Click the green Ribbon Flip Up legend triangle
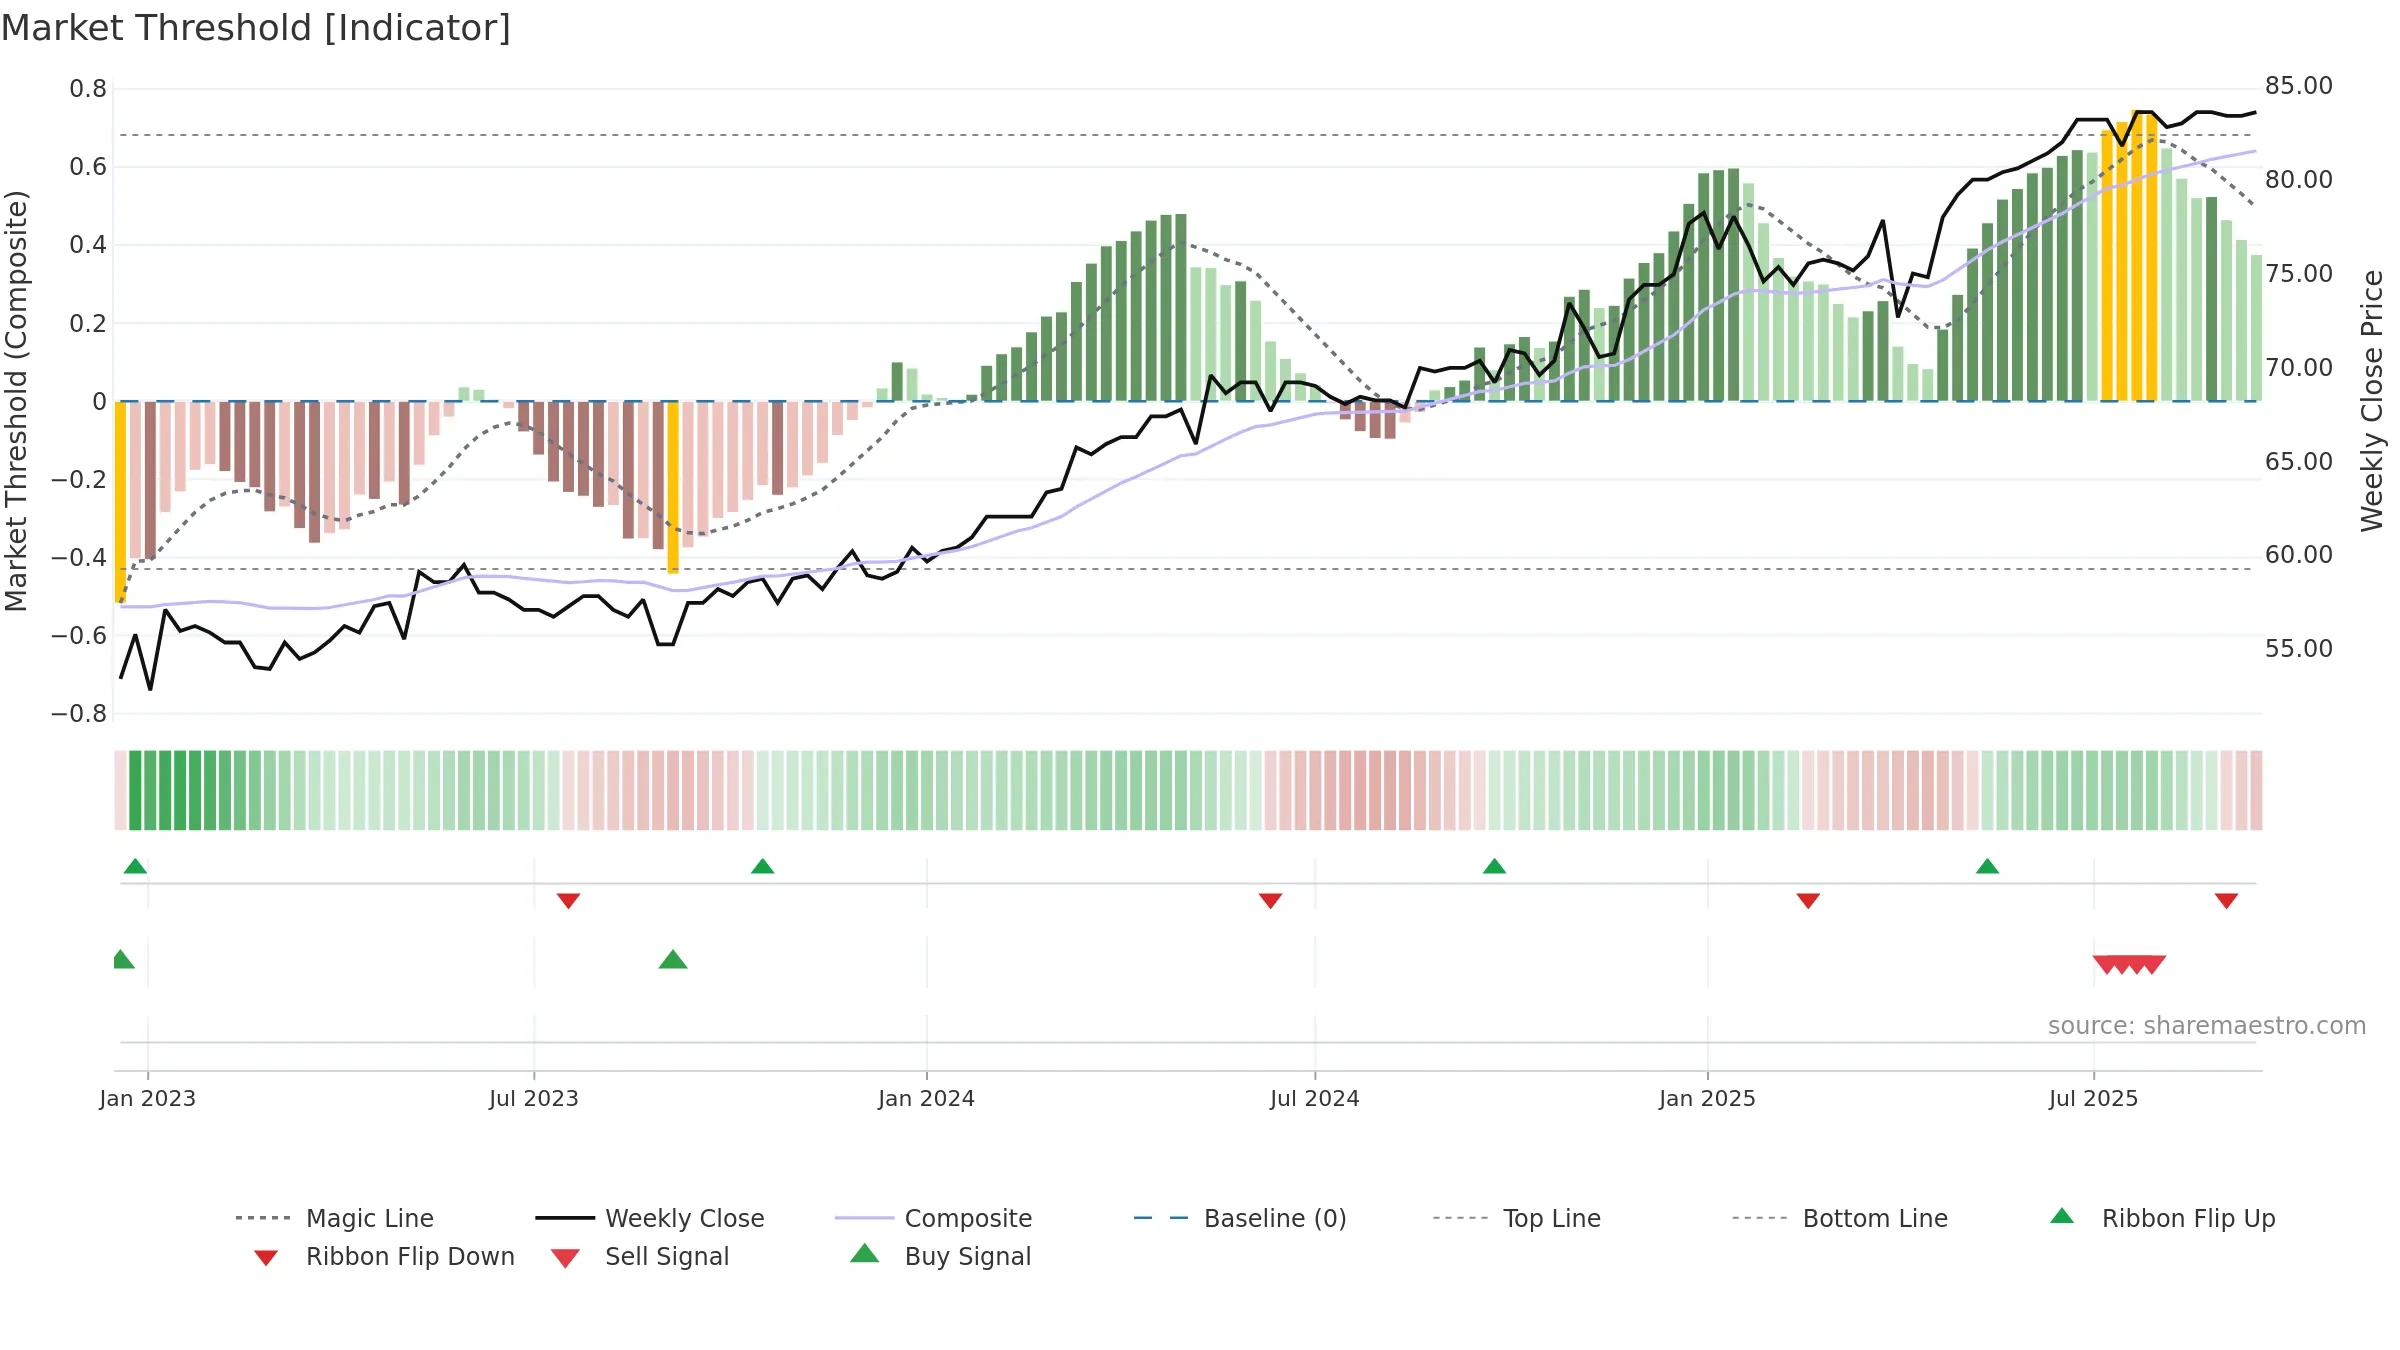 (x=2062, y=1216)
